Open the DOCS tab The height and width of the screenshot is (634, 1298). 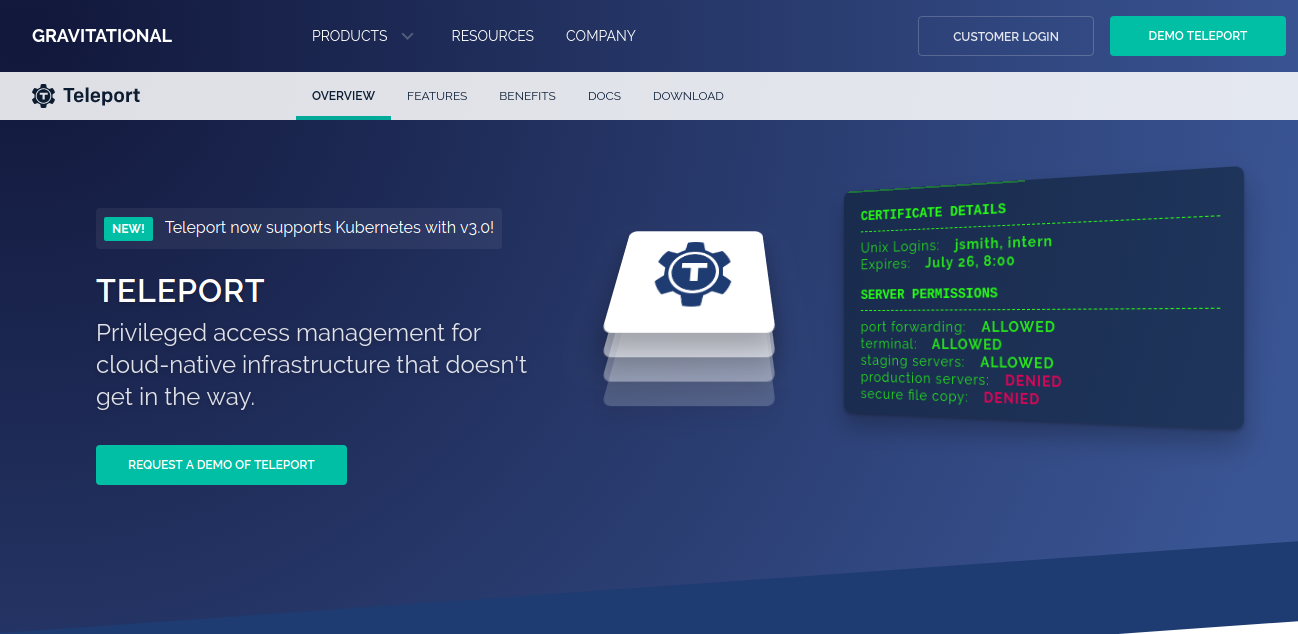[604, 96]
